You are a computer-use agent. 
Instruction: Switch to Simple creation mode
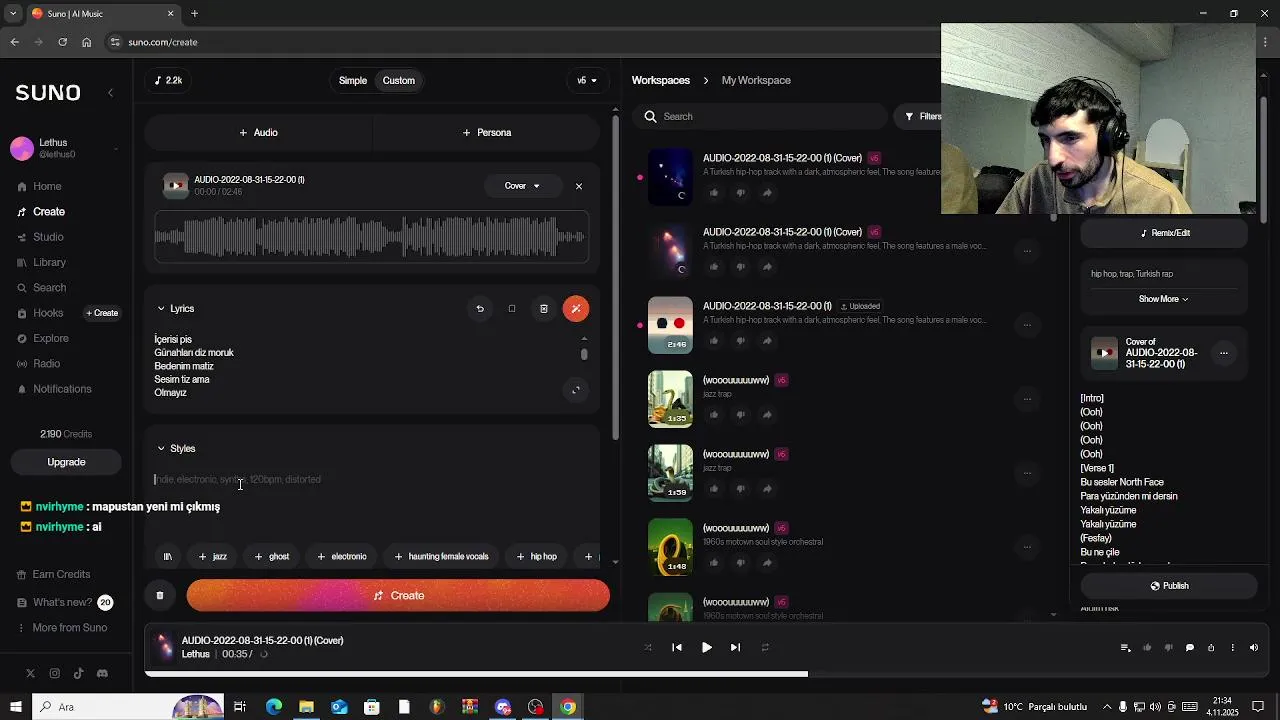[353, 80]
